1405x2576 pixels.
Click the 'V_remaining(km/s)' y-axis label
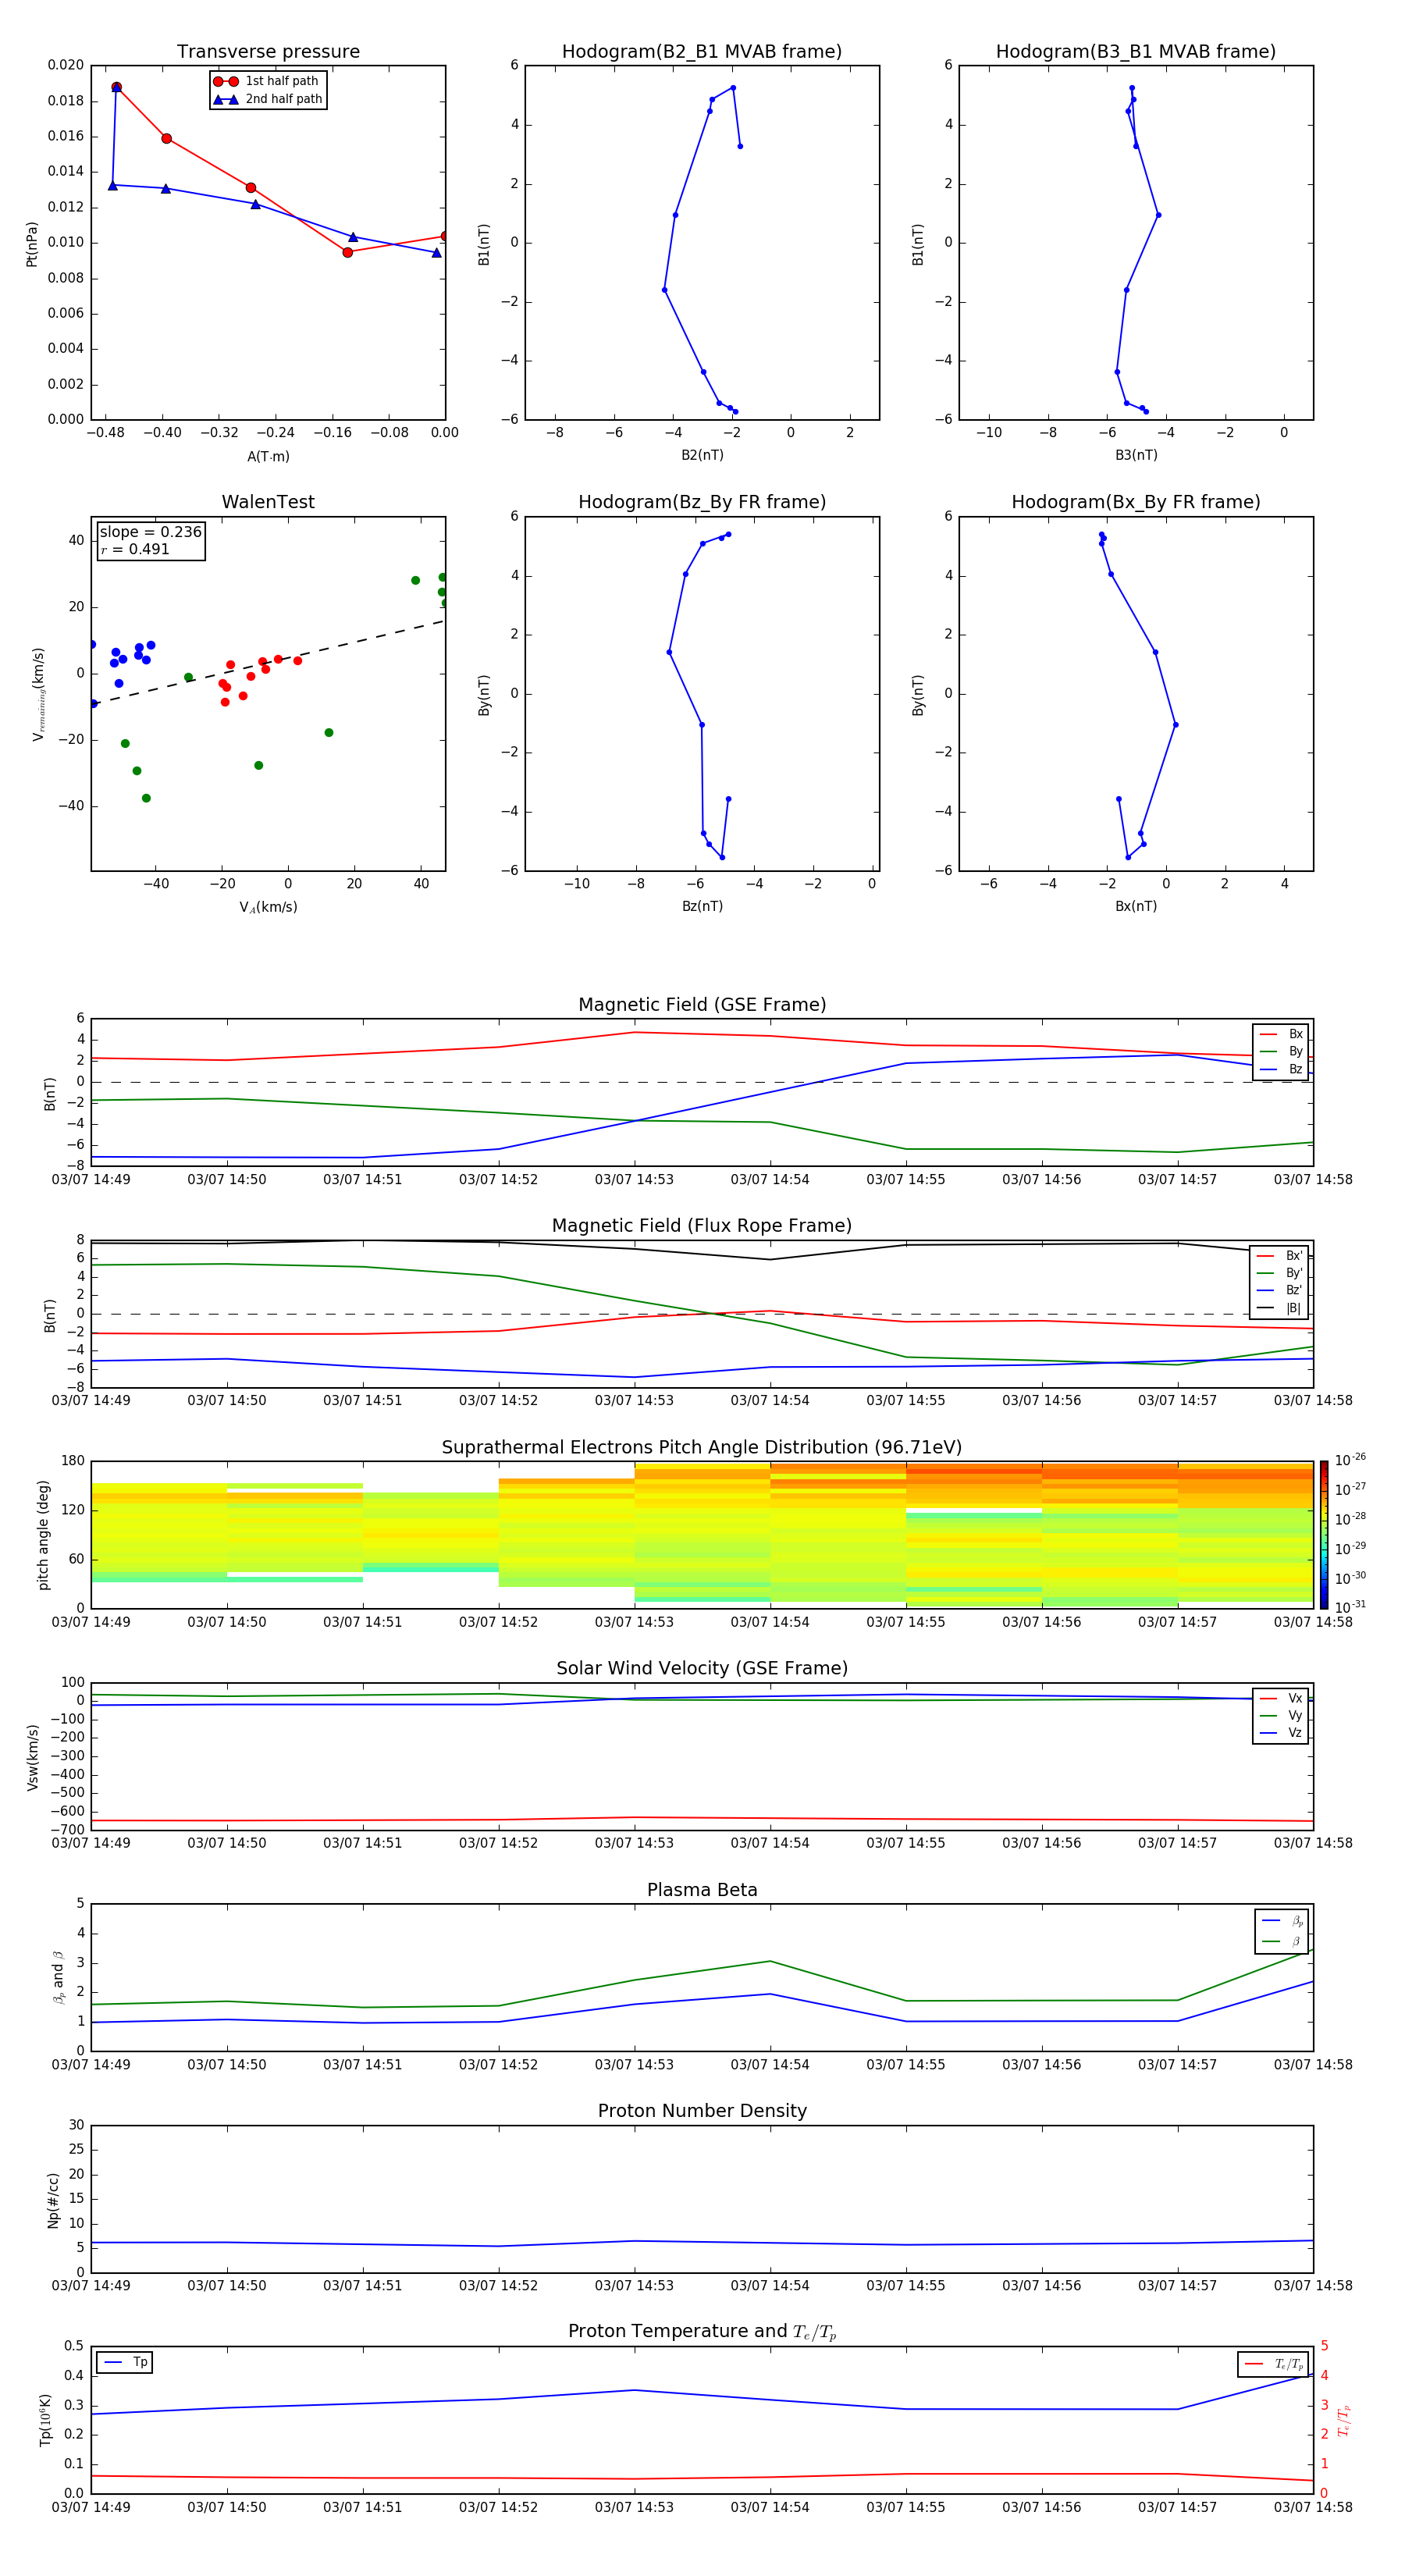click(x=38, y=694)
